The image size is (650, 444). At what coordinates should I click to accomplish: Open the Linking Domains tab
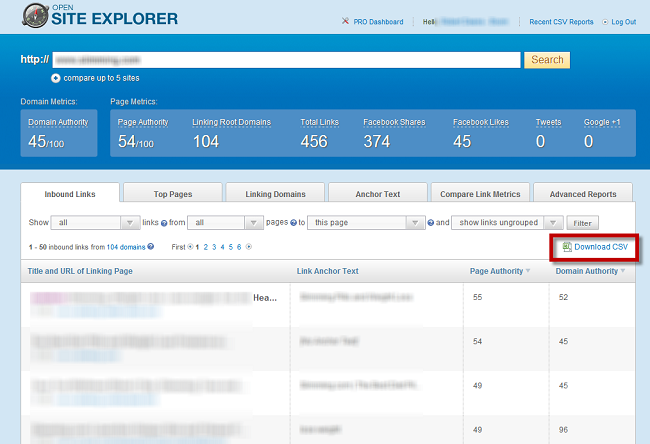pyautogui.click(x=275, y=193)
